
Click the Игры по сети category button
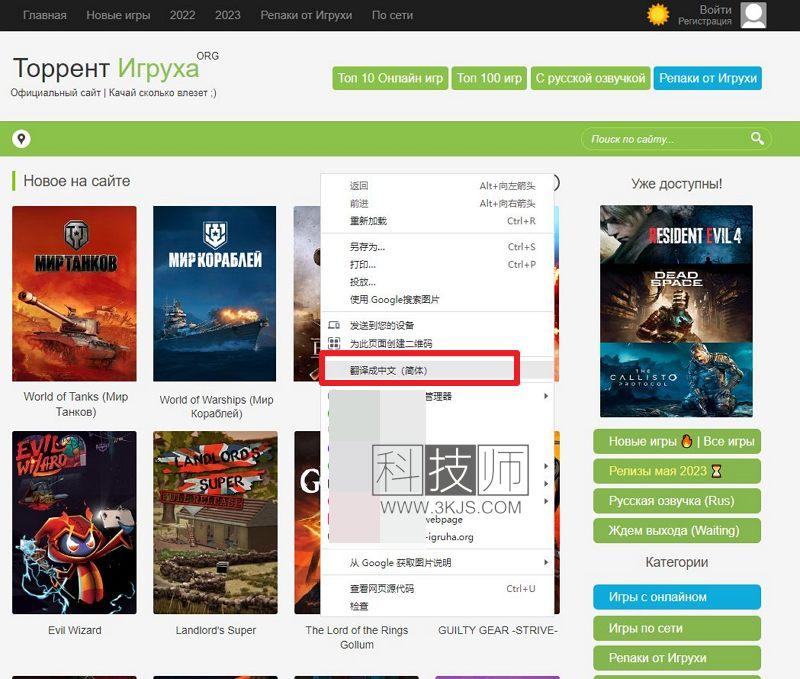677,628
